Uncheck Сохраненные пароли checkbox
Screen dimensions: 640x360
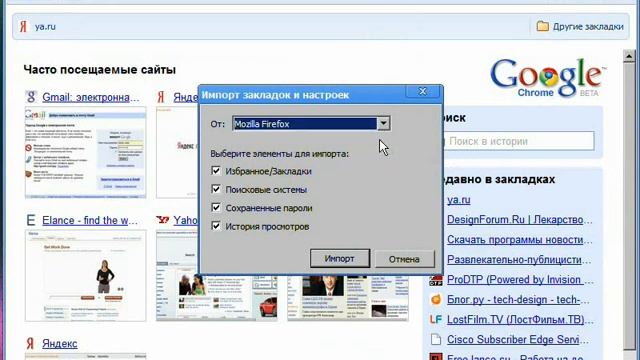216,207
